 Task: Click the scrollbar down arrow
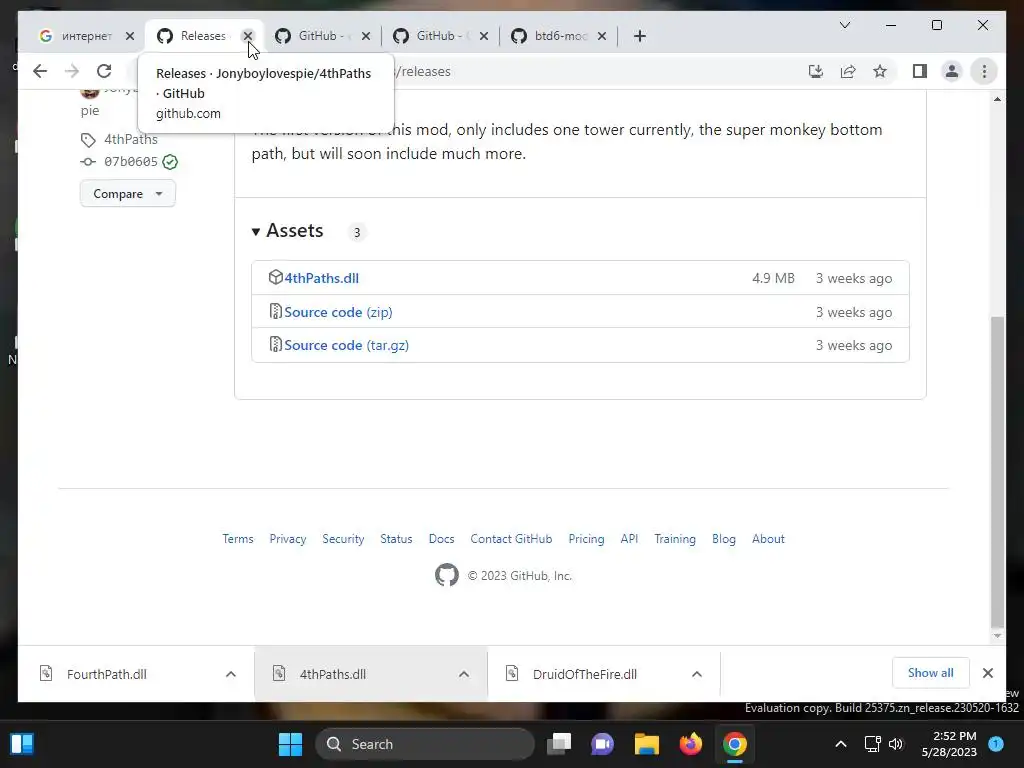(997, 636)
